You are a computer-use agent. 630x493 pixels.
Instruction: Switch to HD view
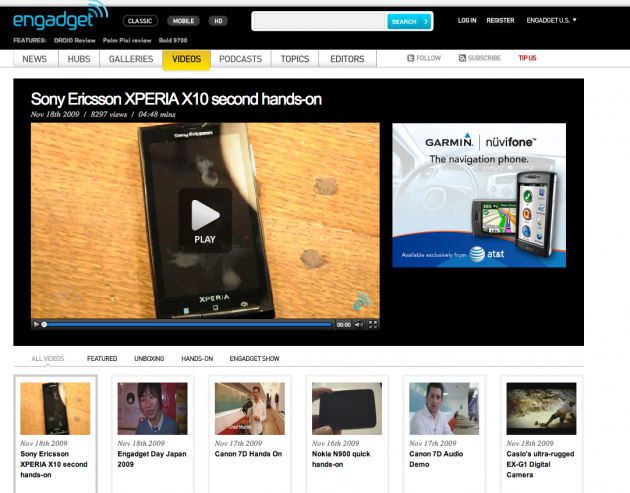pyautogui.click(x=218, y=21)
